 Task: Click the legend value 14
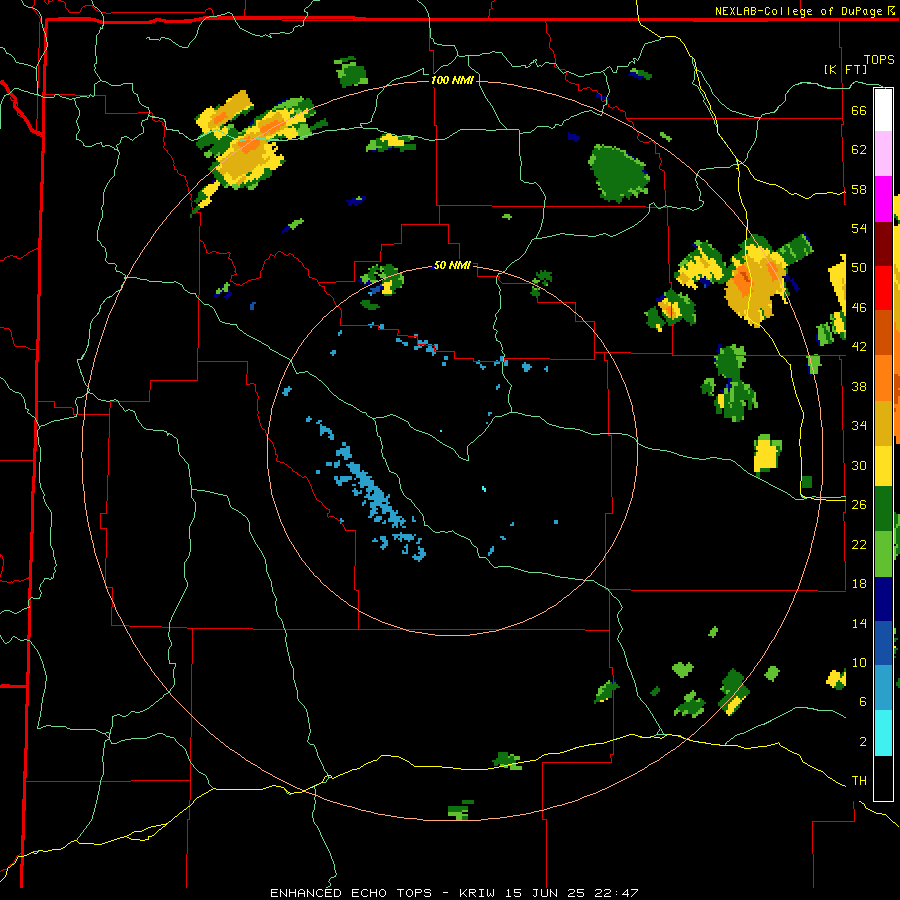(x=859, y=623)
